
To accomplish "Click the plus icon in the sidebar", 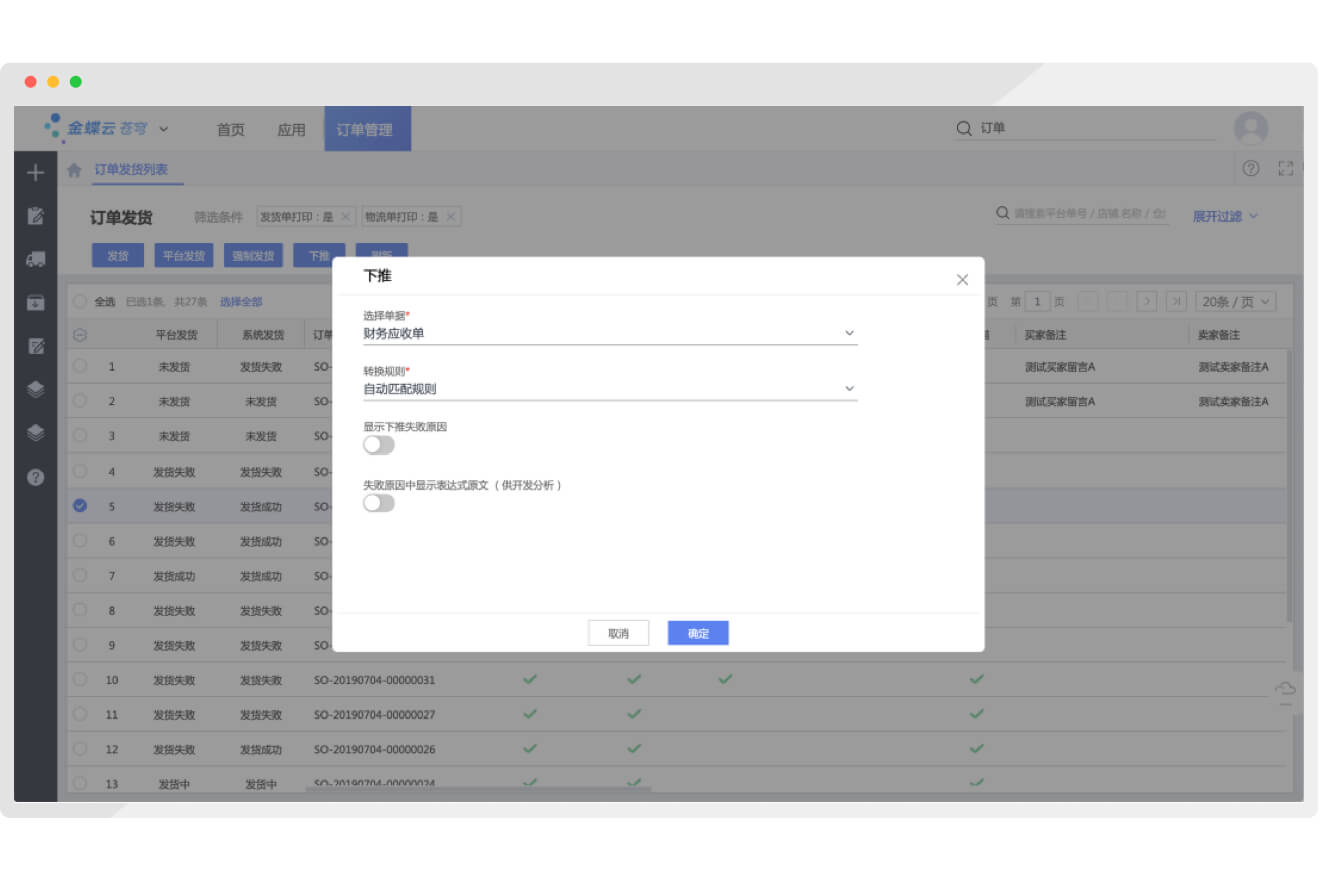I will 36,173.
